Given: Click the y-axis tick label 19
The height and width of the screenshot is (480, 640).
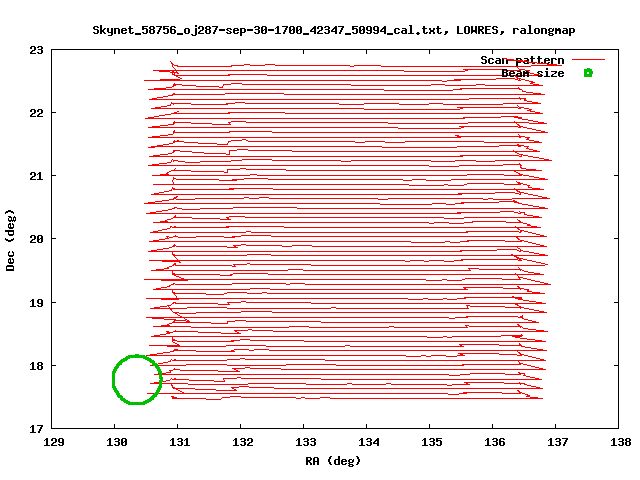Looking at the screenshot, I should (36, 303).
